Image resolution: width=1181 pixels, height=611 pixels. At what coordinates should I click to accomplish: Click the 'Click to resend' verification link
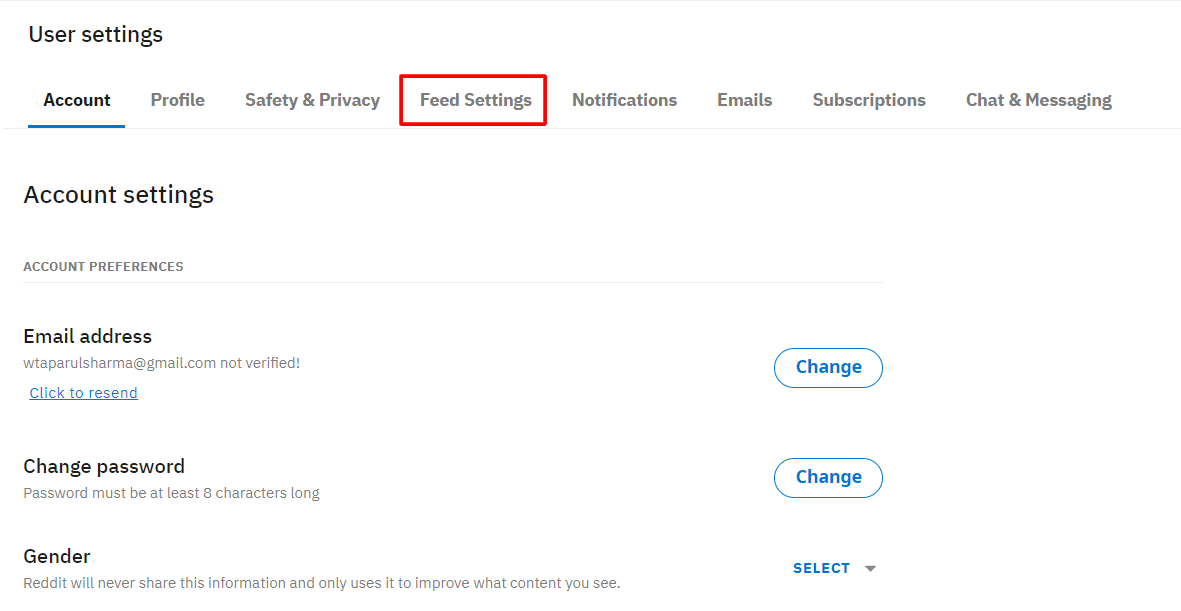[84, 393]
